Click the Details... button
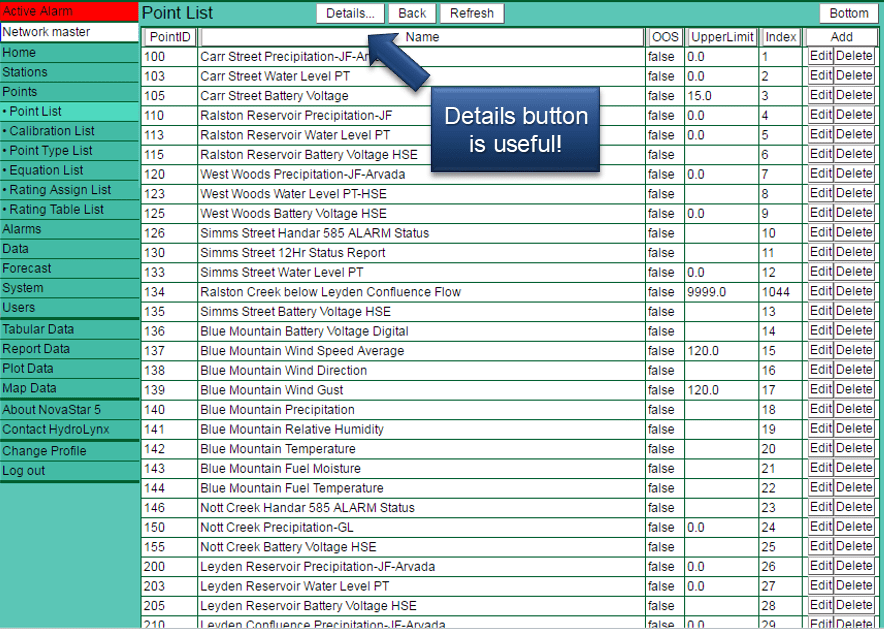Viewport: 884px width, 629px height. click(349, 13)
